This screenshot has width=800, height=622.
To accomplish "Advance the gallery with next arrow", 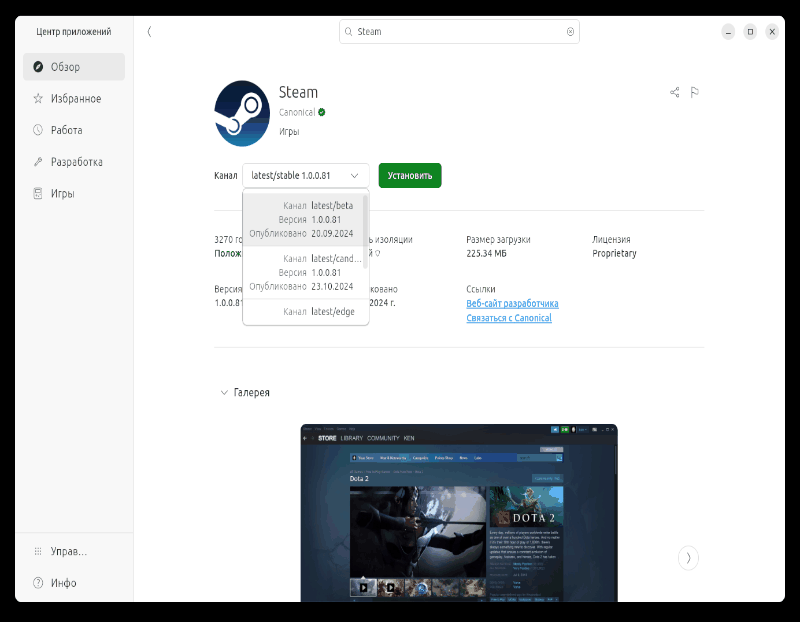I will (688, 558).
